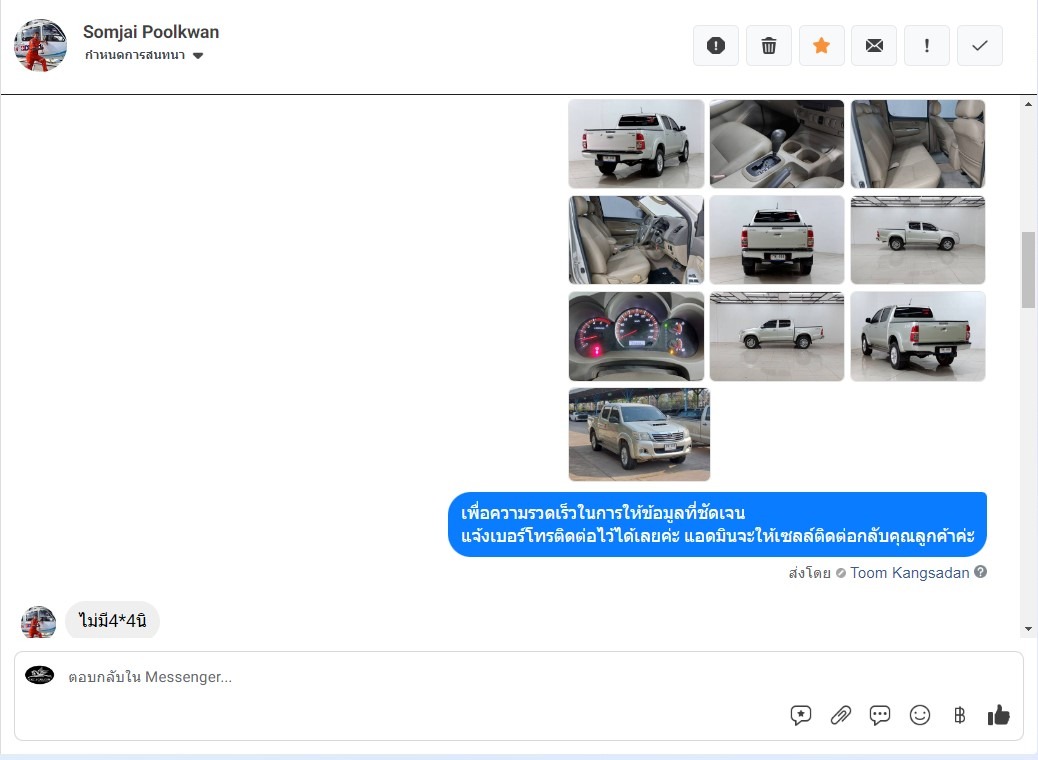This screenshot has width=1038, height=760.
Task: Open saved replies star-bubble icon
Action: [x=800, y=715]
